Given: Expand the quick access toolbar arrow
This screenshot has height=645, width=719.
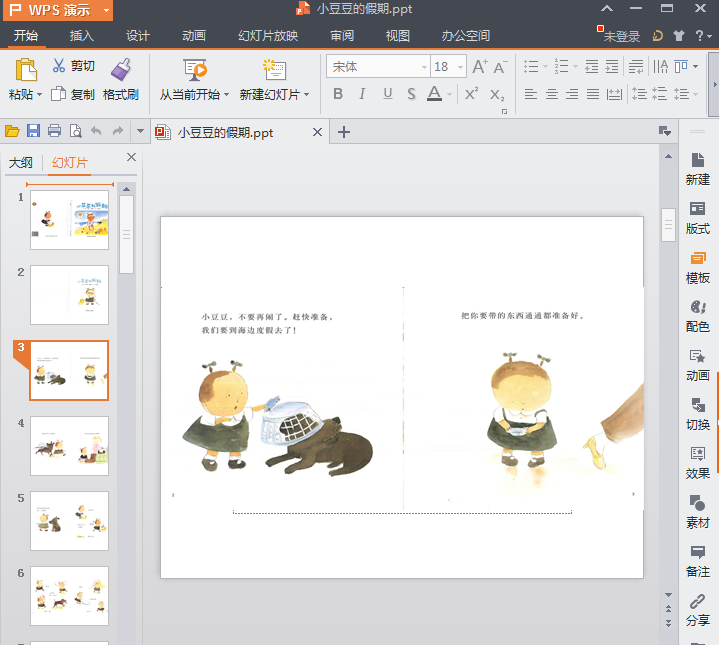Looking at the screenshot, I should point(140,131).
